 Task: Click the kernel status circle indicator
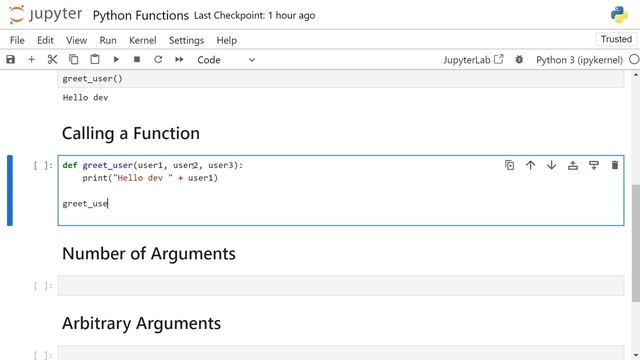[x=634, y=60]
